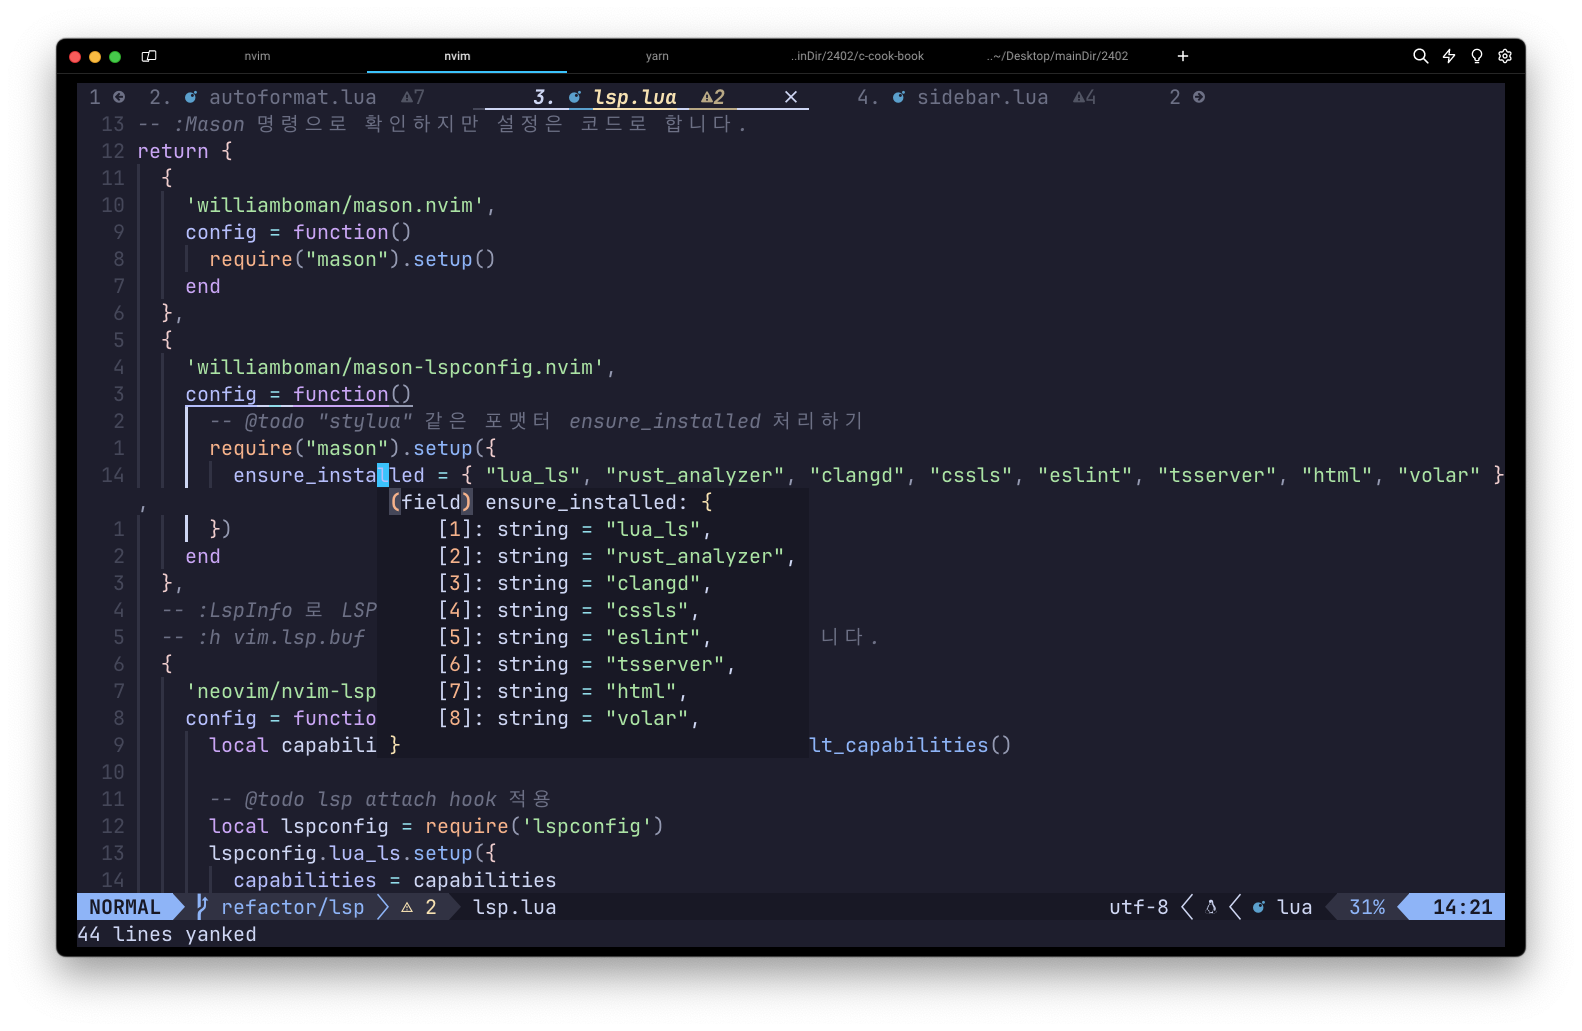
Task: Toggle the sidebar panel icon in title bar
Action: (x=149, y=56)
